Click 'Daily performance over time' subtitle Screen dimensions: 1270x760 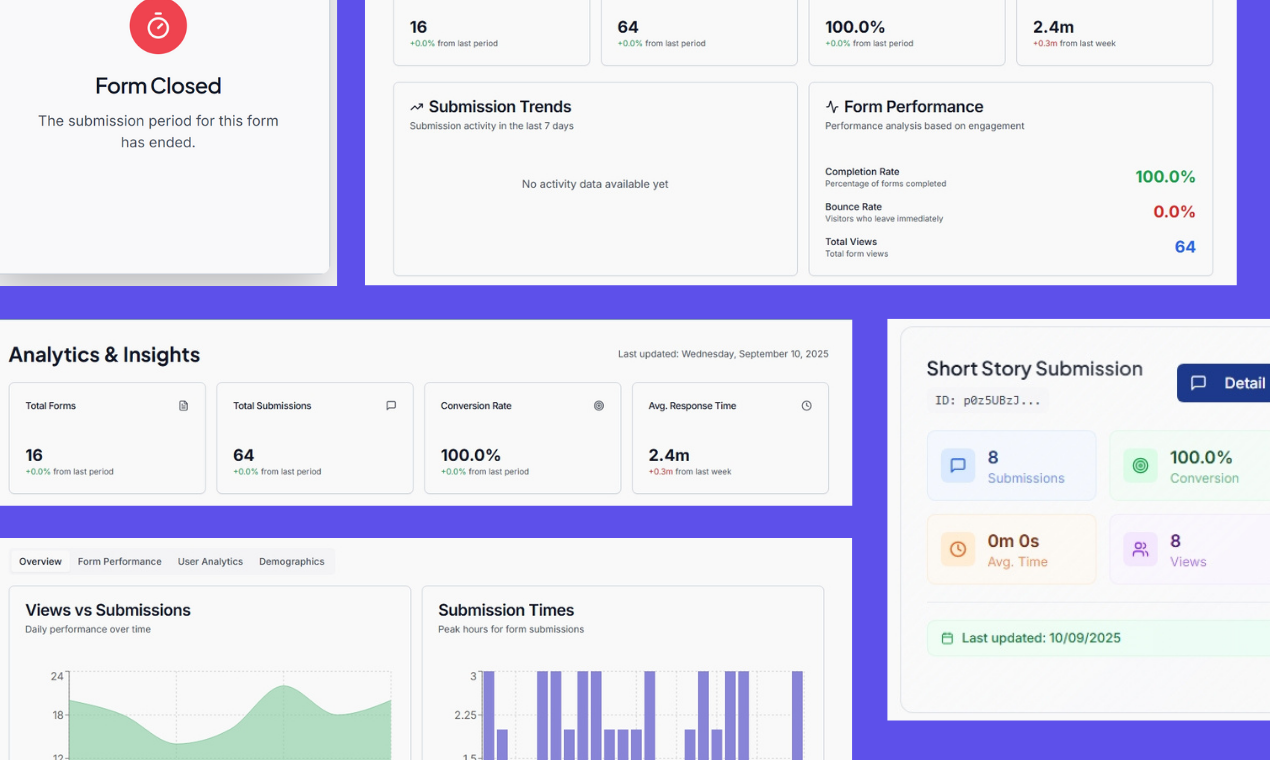tap(88, 629)
